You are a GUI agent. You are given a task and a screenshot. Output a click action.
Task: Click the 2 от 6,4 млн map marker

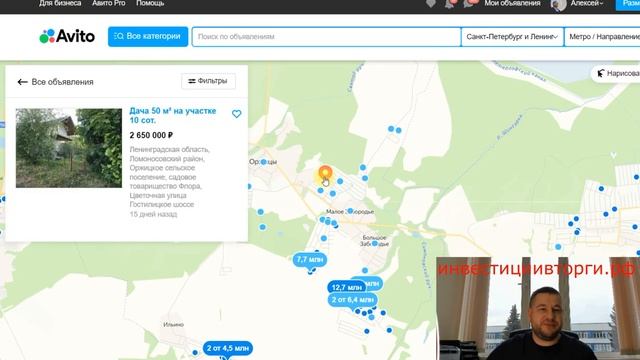353,300
